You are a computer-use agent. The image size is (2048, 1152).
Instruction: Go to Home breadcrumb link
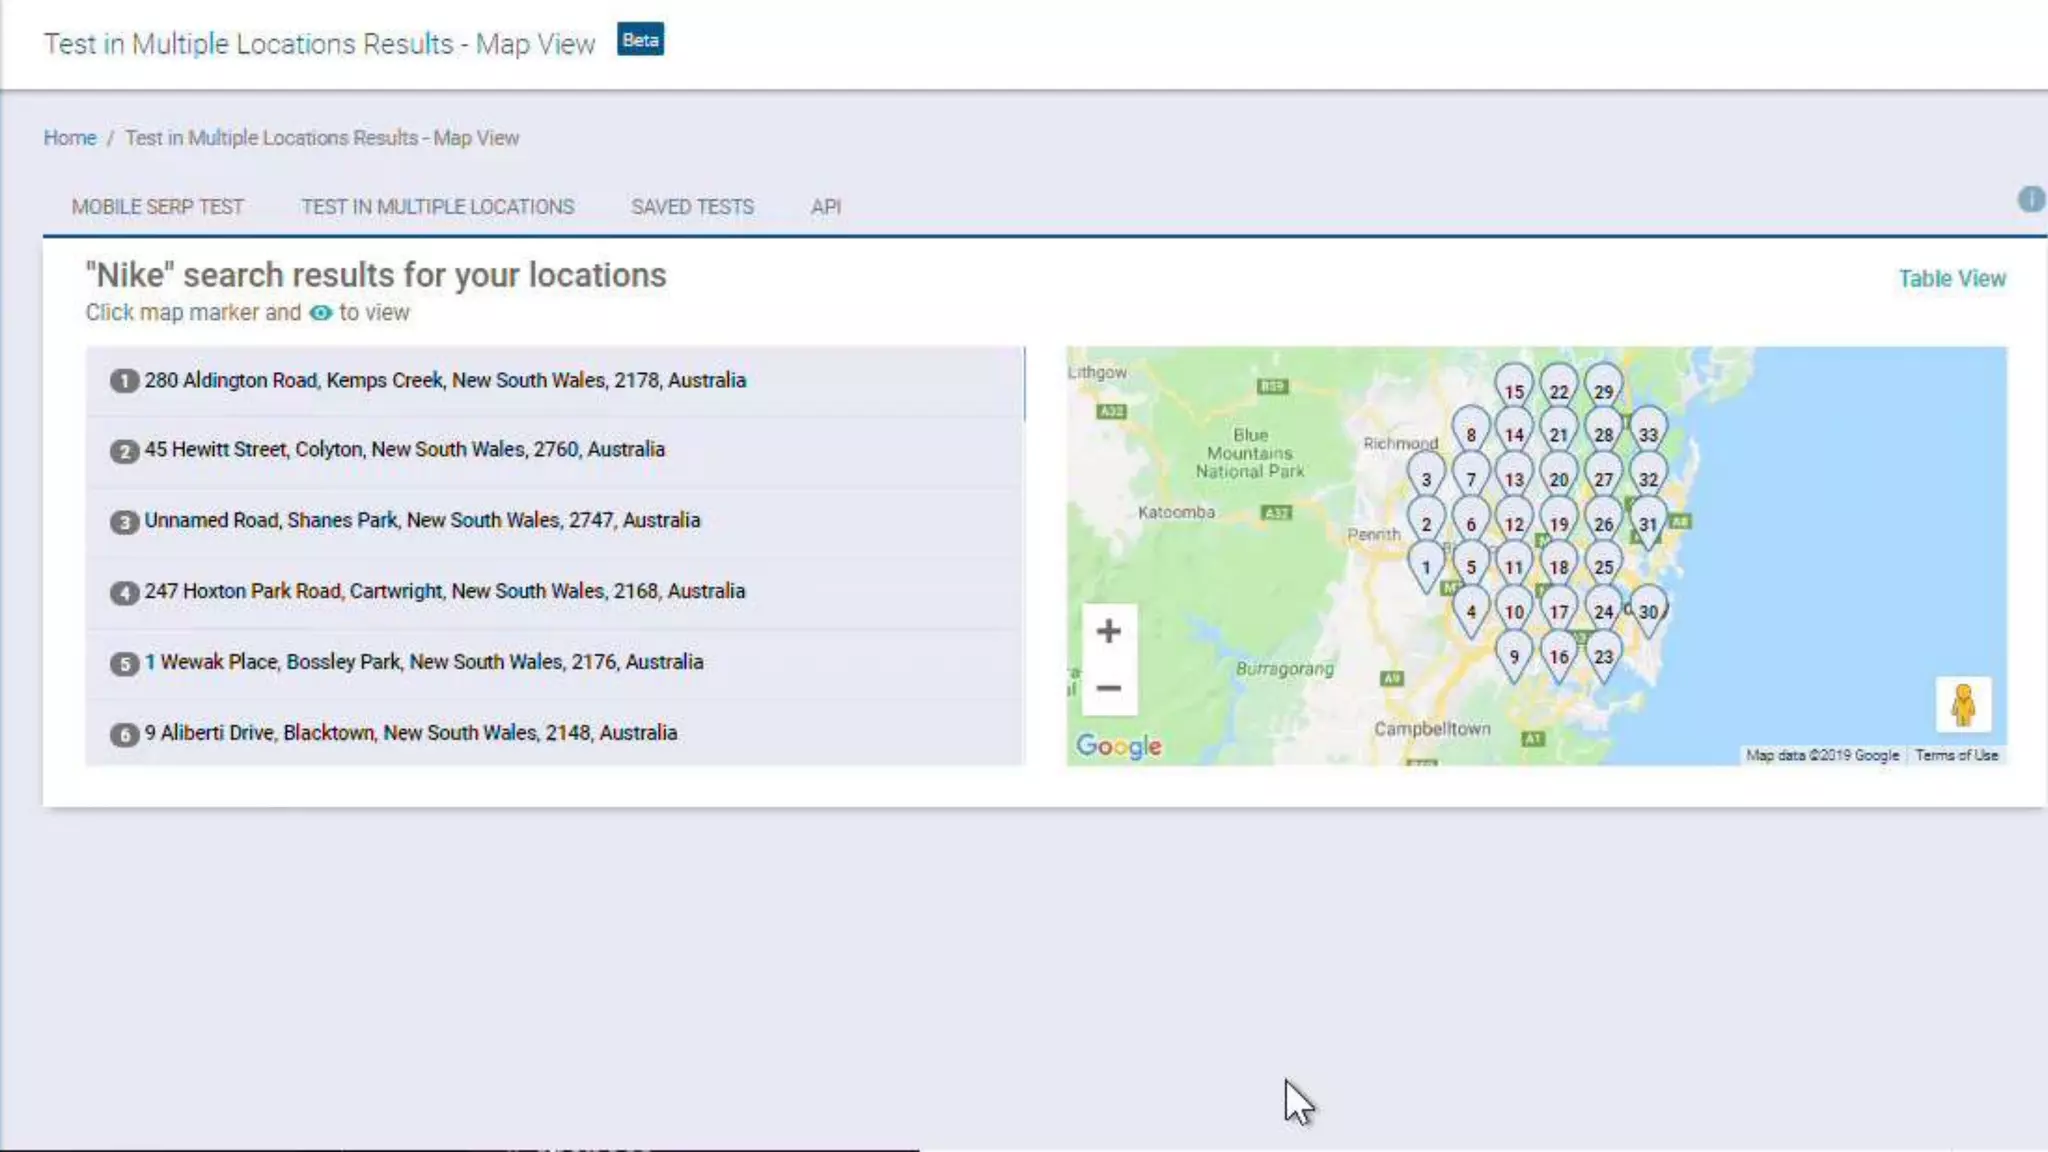(x=70, y=138)
